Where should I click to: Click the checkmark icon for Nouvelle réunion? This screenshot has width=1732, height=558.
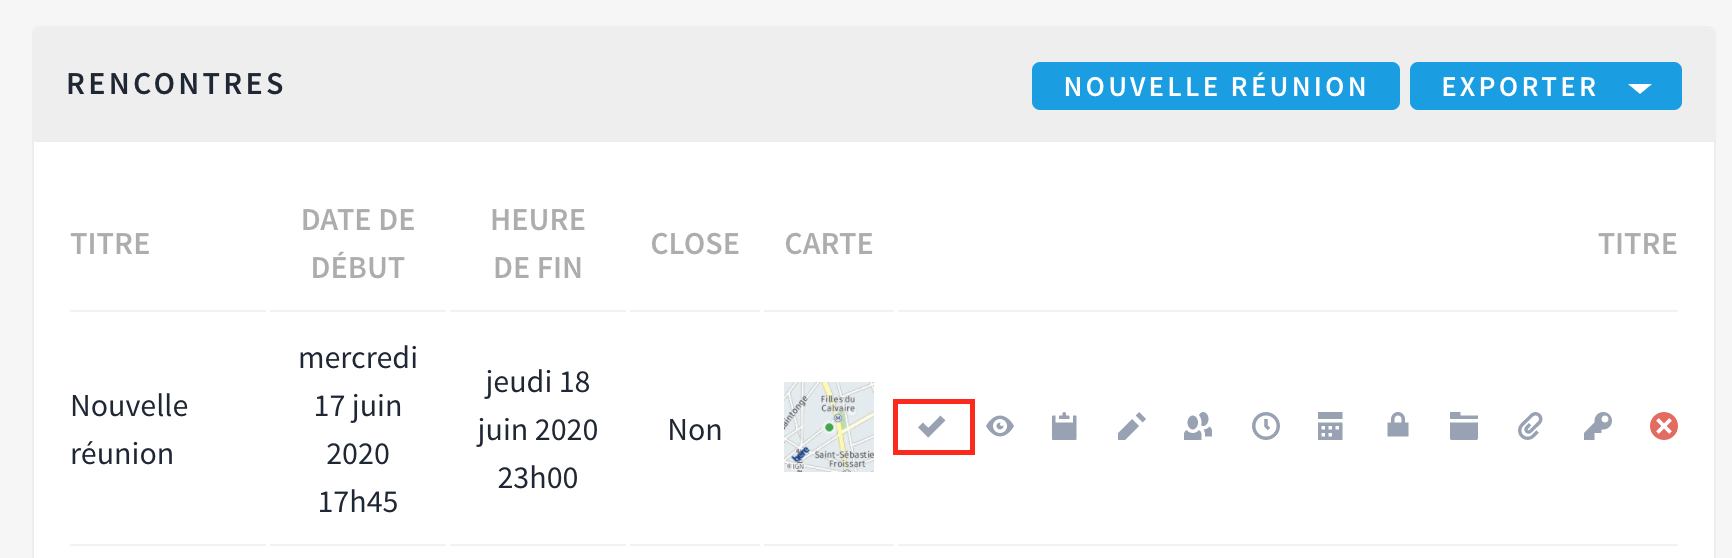(932, 427)
